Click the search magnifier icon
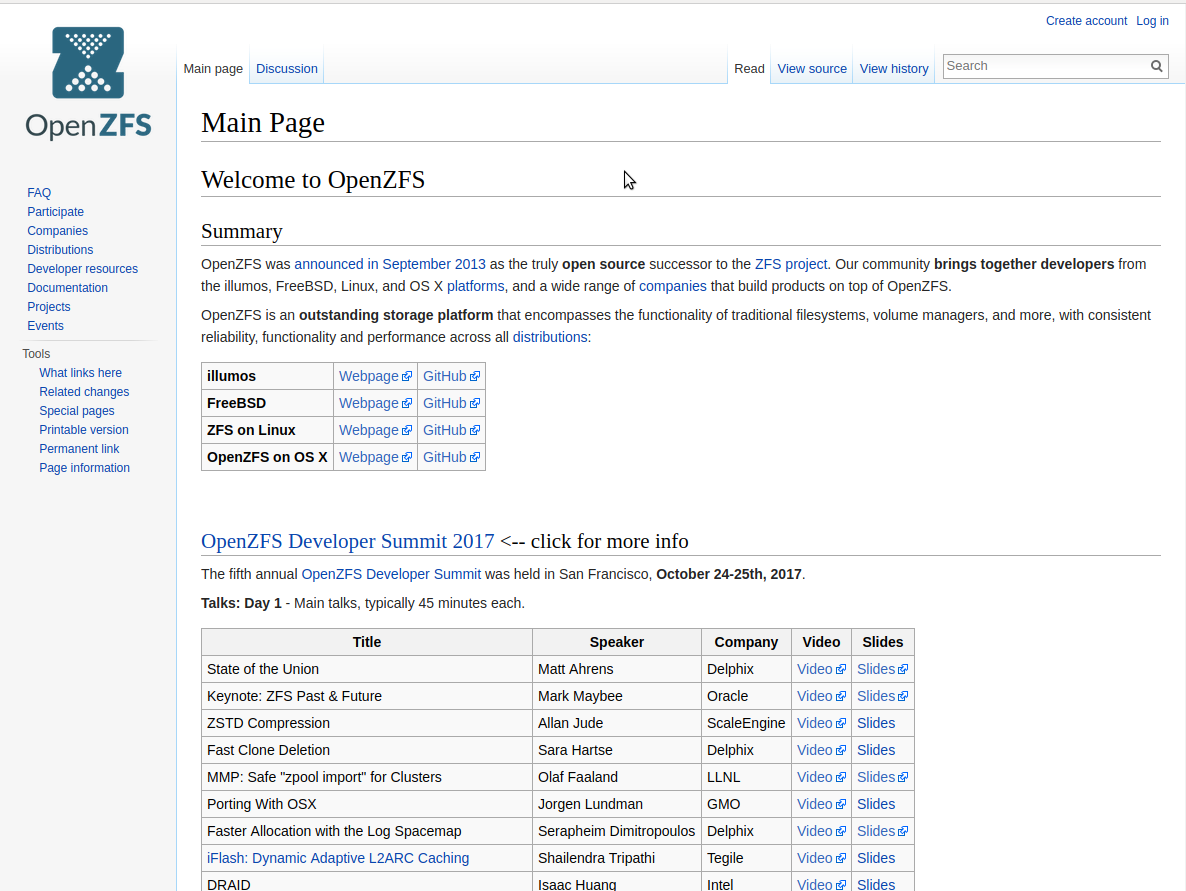 [1157, 66]
